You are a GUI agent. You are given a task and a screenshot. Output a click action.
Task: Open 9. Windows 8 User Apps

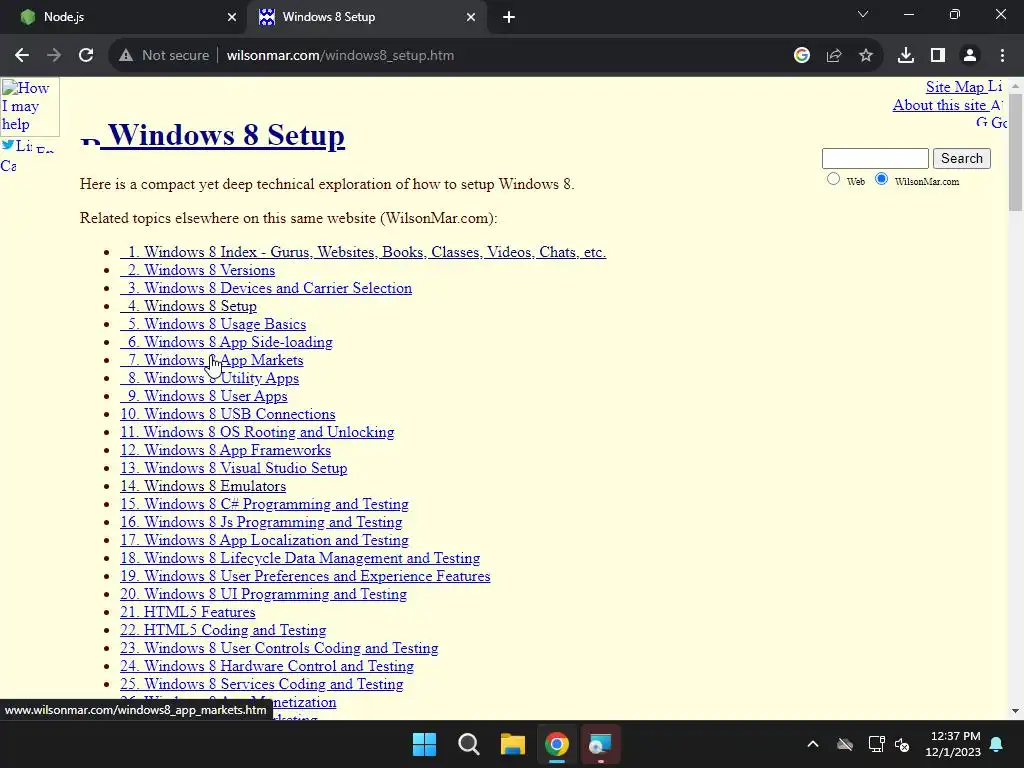pos(204,396)
